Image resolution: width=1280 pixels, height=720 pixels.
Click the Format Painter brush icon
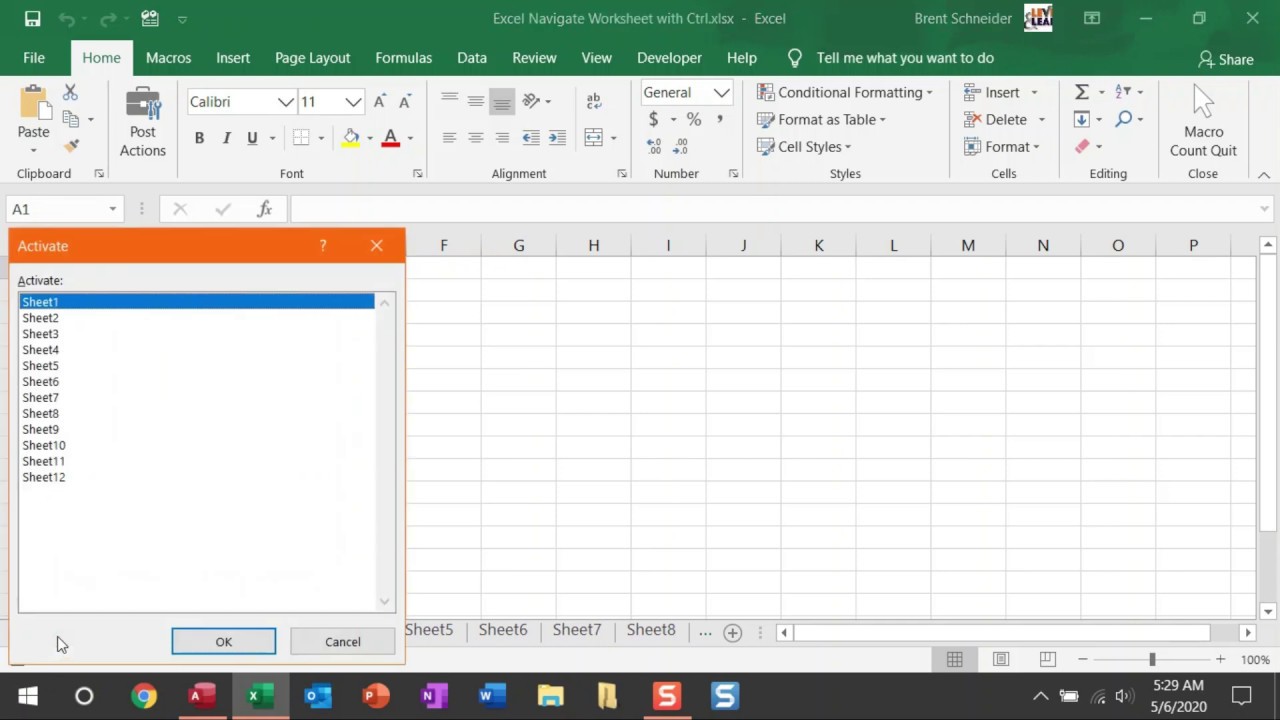71,146
